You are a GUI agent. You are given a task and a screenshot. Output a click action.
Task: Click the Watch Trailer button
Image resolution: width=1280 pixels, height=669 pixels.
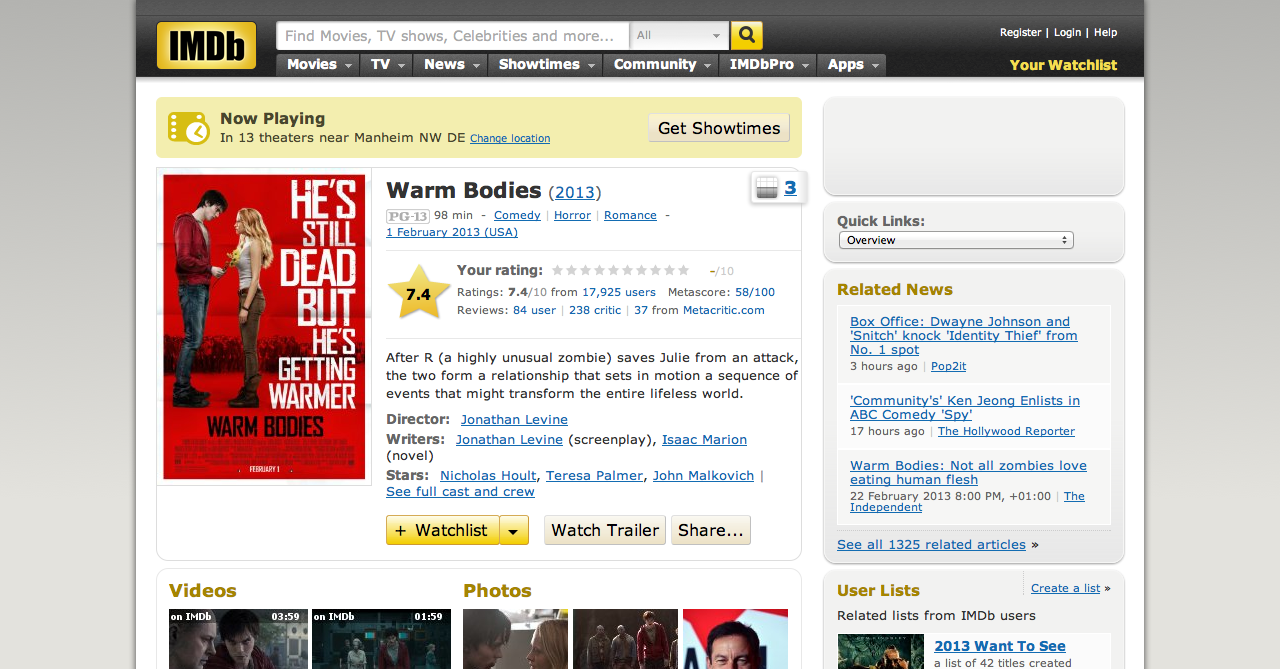605,530
